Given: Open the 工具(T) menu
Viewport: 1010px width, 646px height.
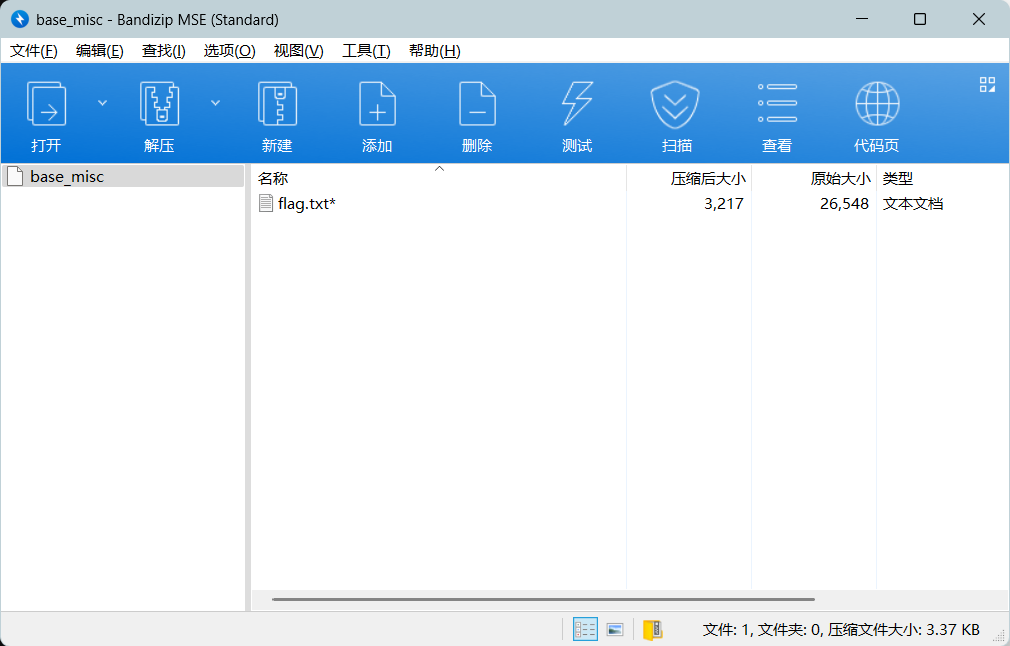Looking at the screenshot, I should (x=366, y=51).
